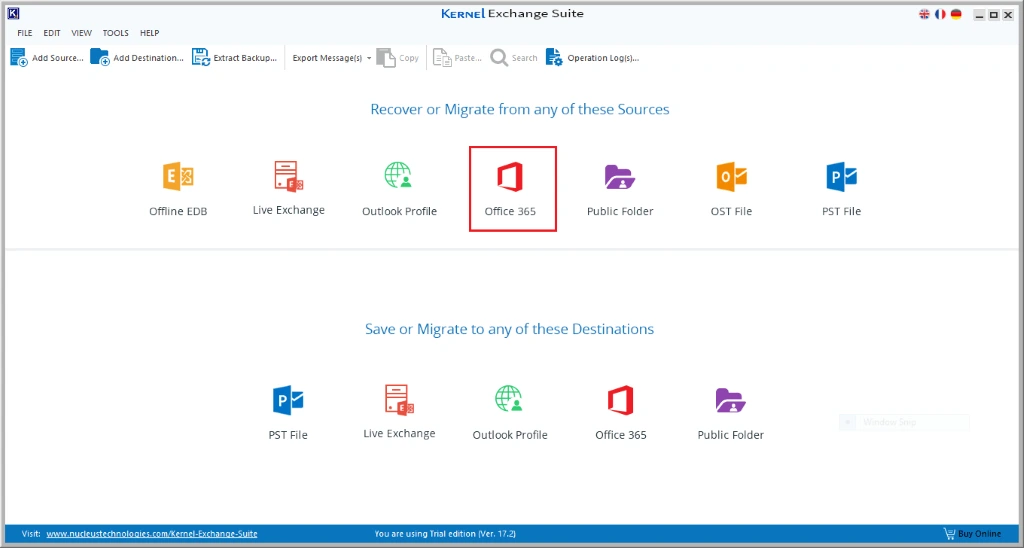The image size is (1024, 548).
Task: Pick Office 365 as source
Action: [513, 189]
